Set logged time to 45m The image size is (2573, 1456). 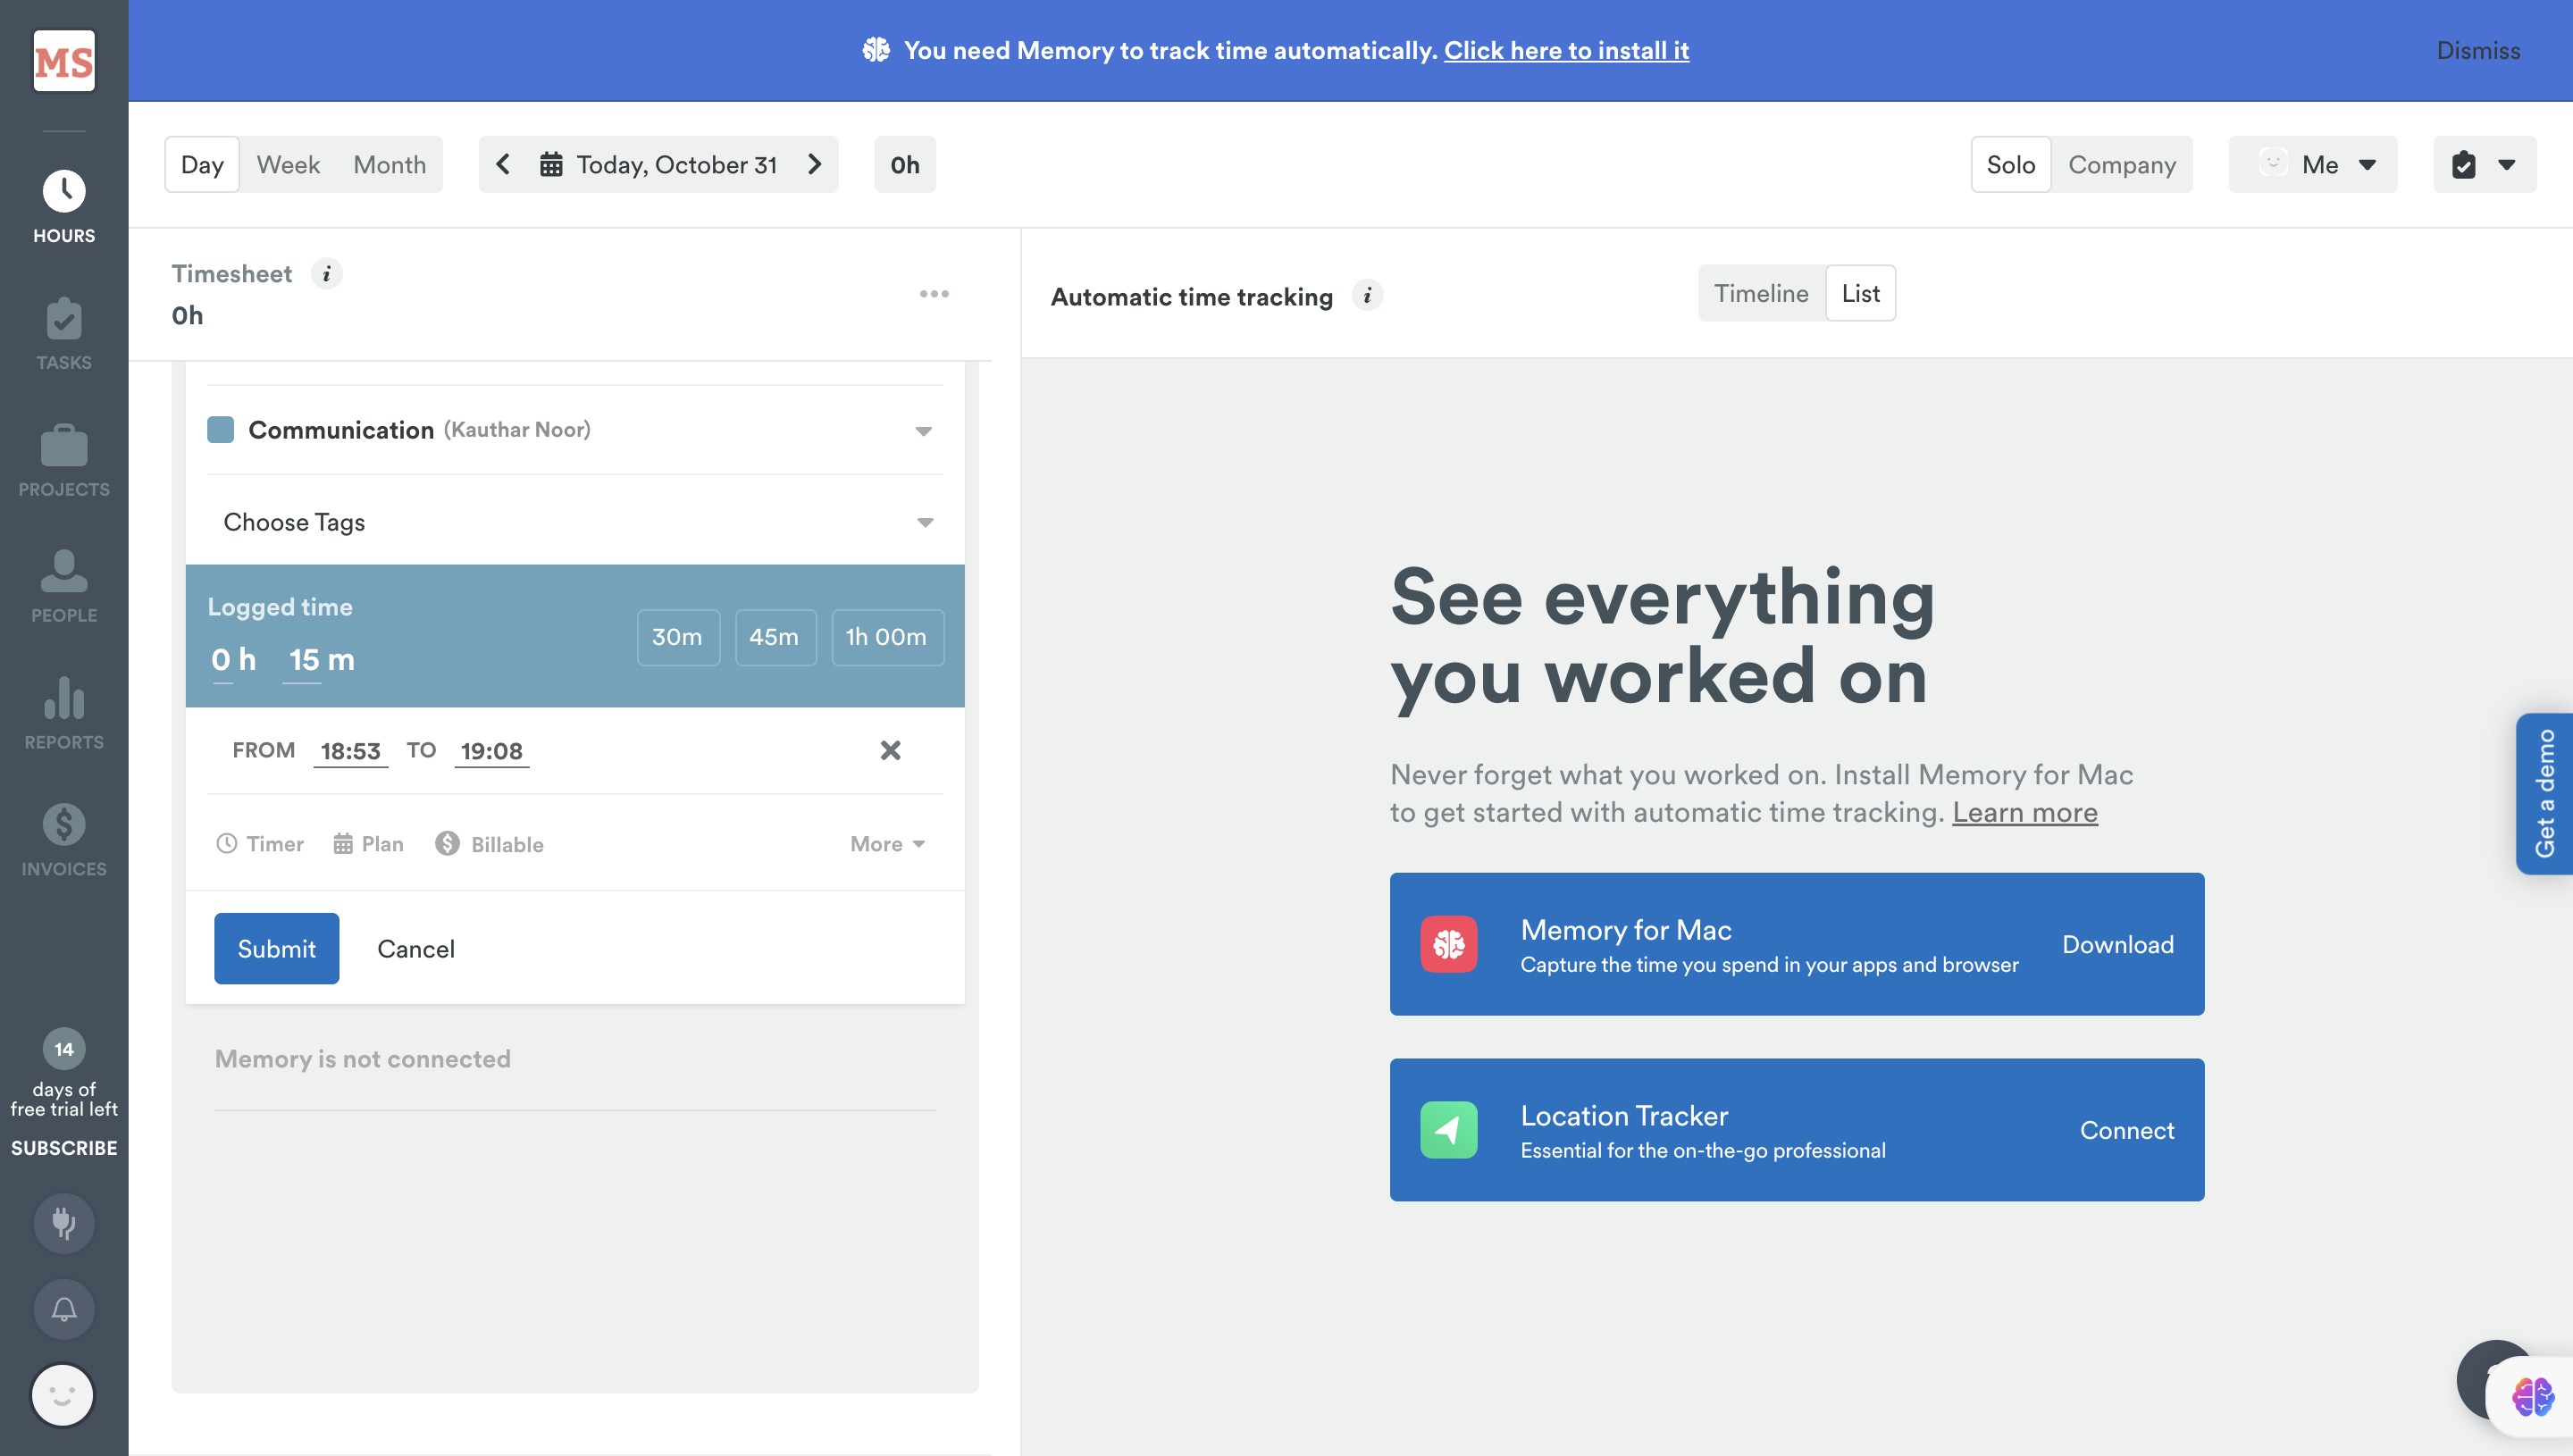[x=775, y=637]
